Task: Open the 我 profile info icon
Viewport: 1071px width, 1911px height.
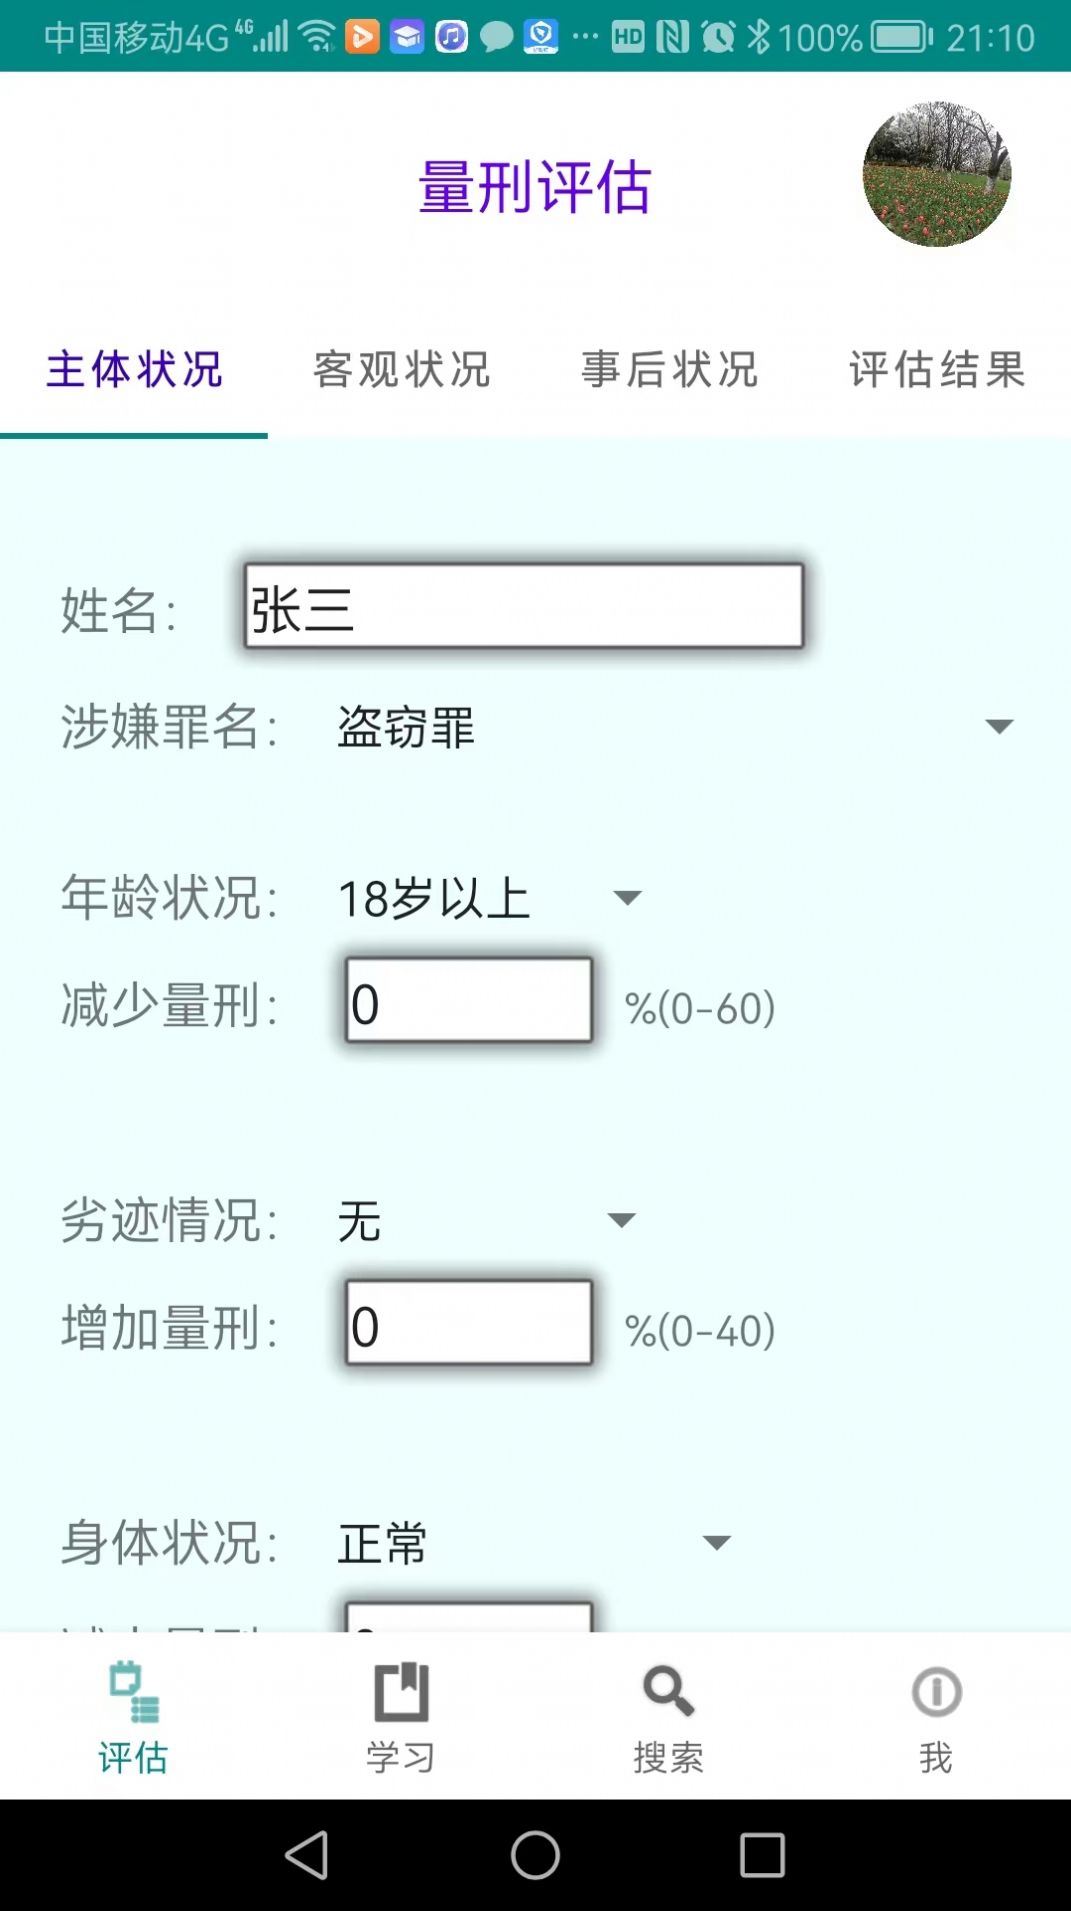Action: point(936,1693)
